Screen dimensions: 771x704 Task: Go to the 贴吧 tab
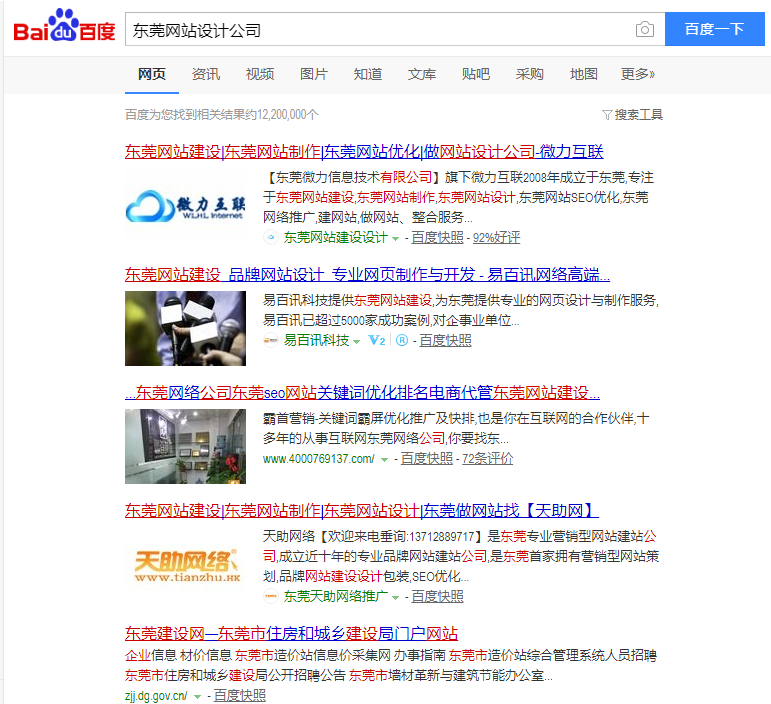[475, 74]
